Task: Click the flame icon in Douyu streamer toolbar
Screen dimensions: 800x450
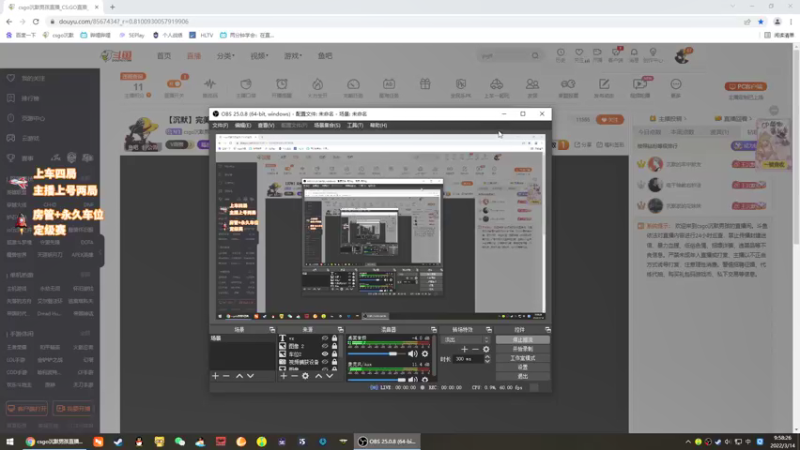Action: click(x=317, y=84)
